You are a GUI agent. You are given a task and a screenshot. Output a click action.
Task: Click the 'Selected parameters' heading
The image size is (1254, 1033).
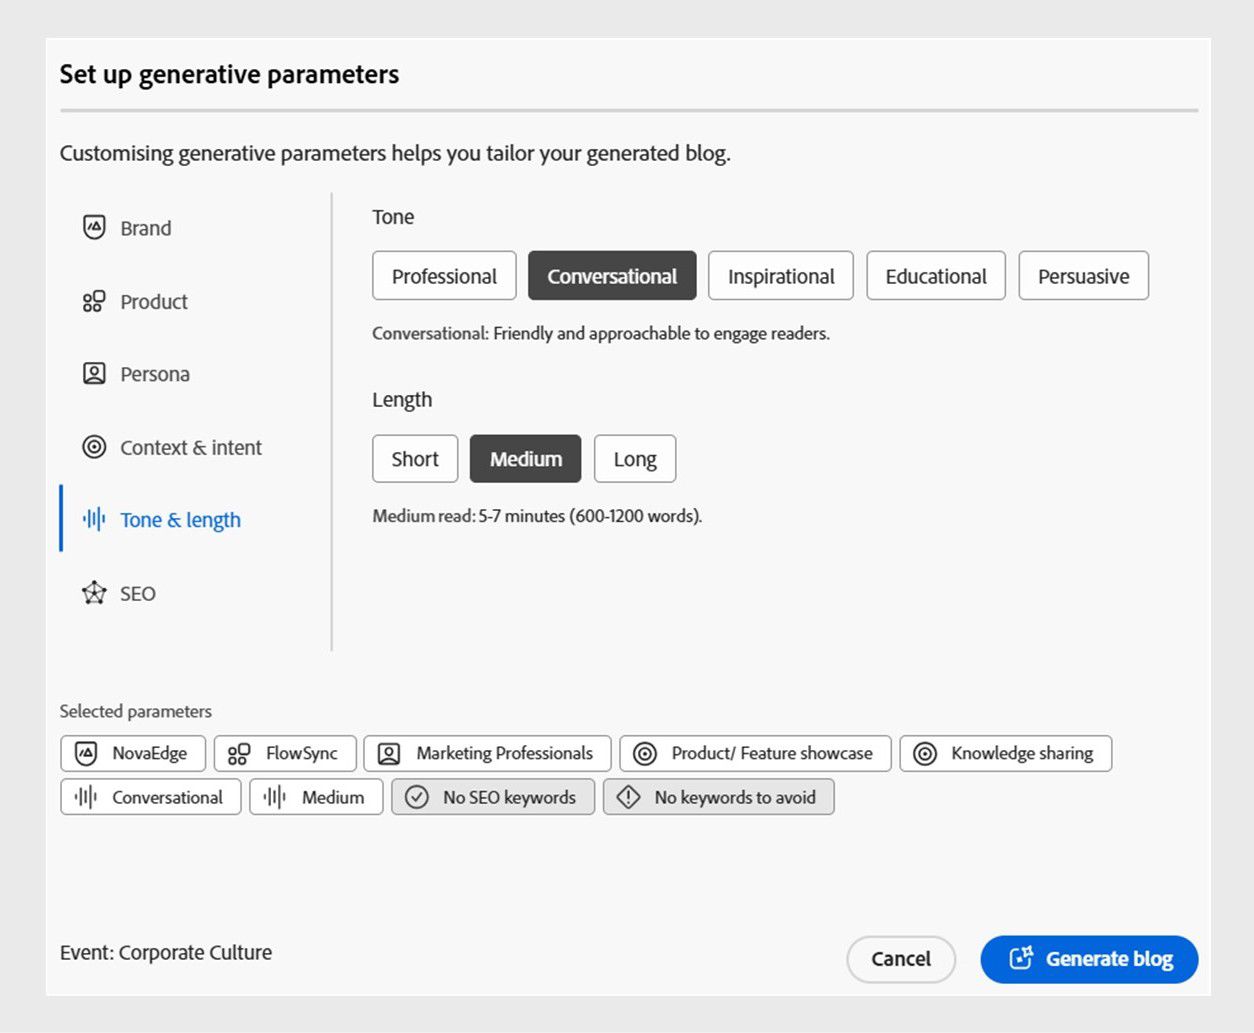click(136, 711)
